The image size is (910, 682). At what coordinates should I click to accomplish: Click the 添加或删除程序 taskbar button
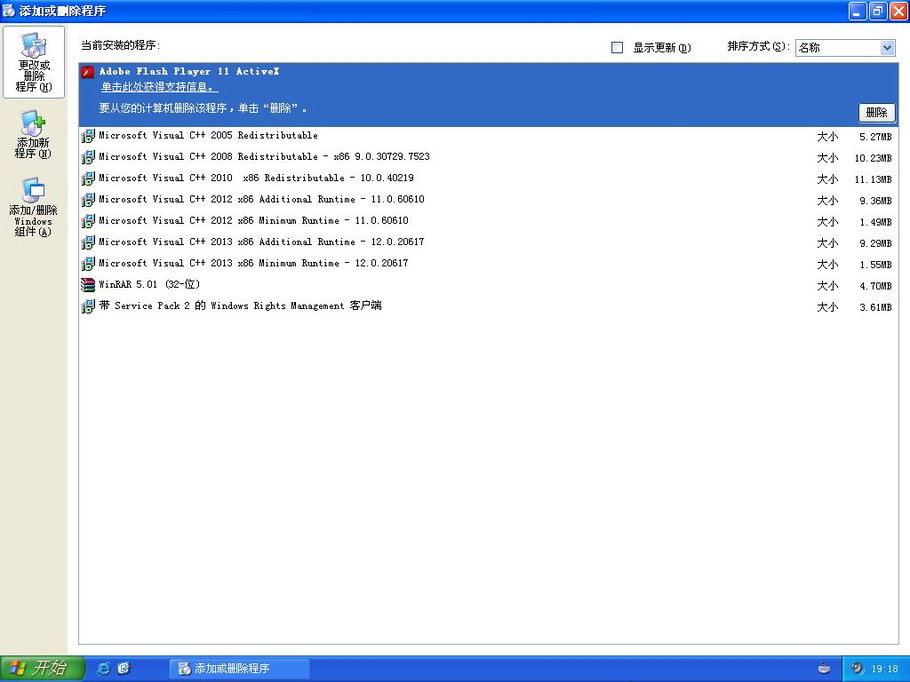[240, 668]
